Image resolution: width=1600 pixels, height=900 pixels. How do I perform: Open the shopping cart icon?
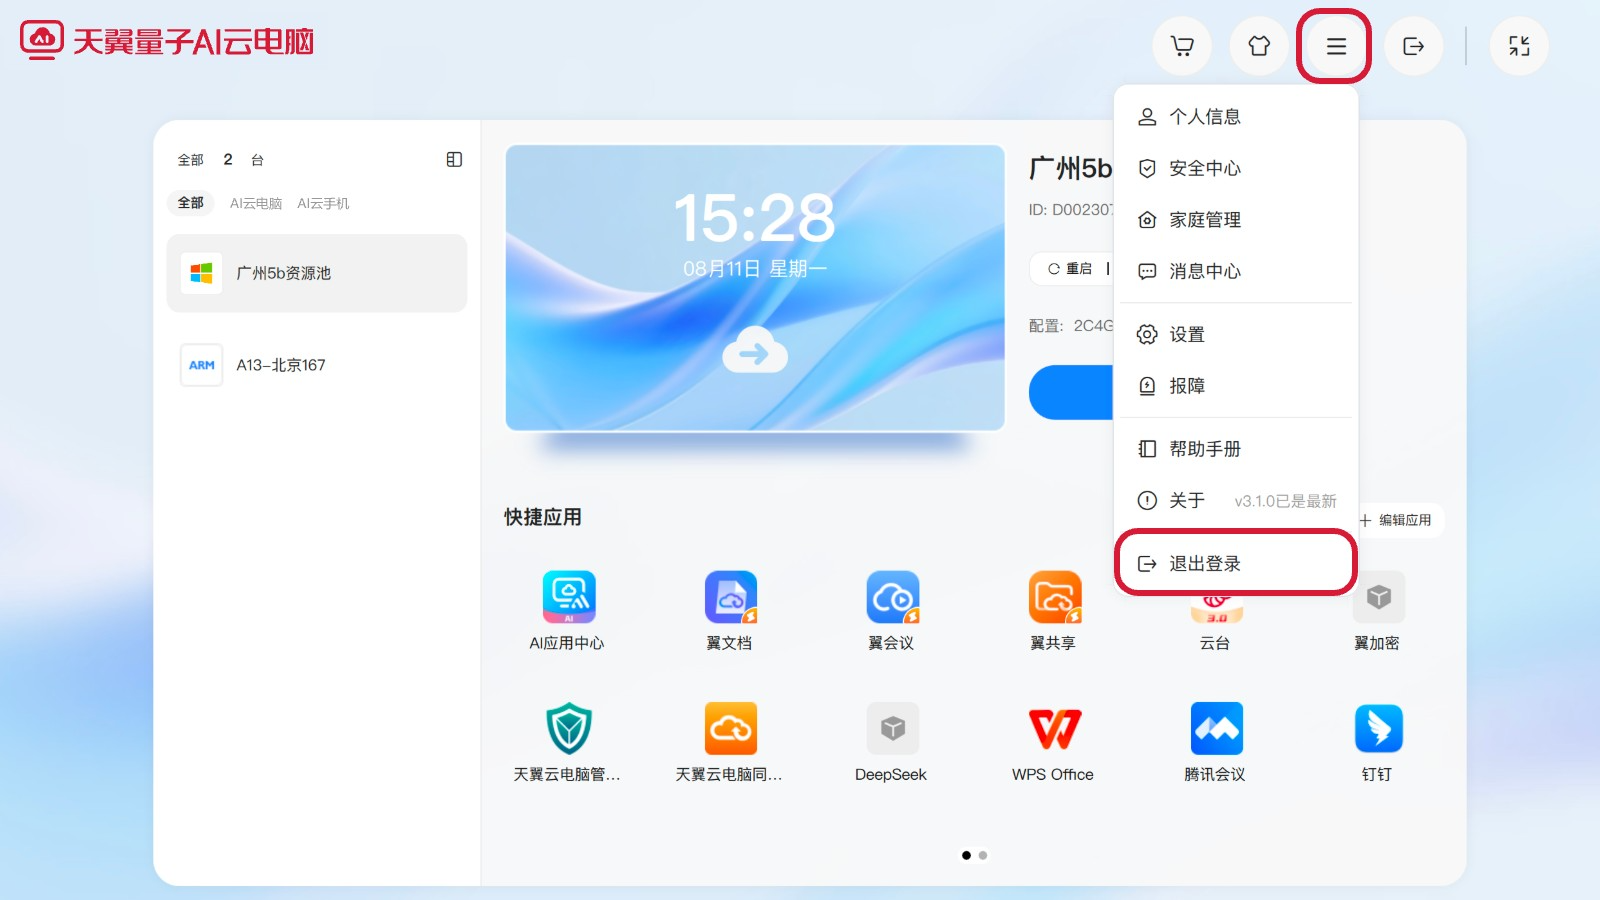click(x=1182, y=46)
